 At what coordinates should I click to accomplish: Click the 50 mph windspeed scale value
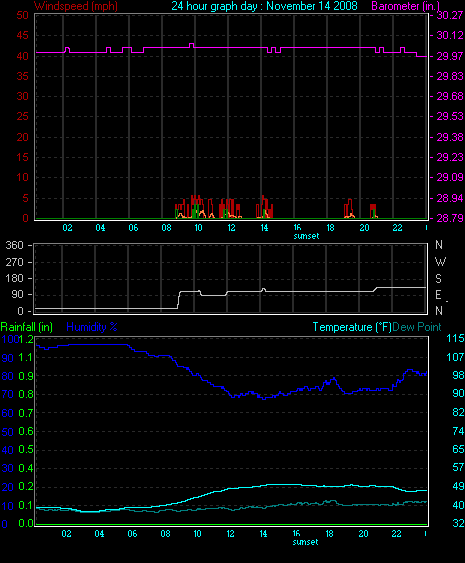(x=22, y=15)
